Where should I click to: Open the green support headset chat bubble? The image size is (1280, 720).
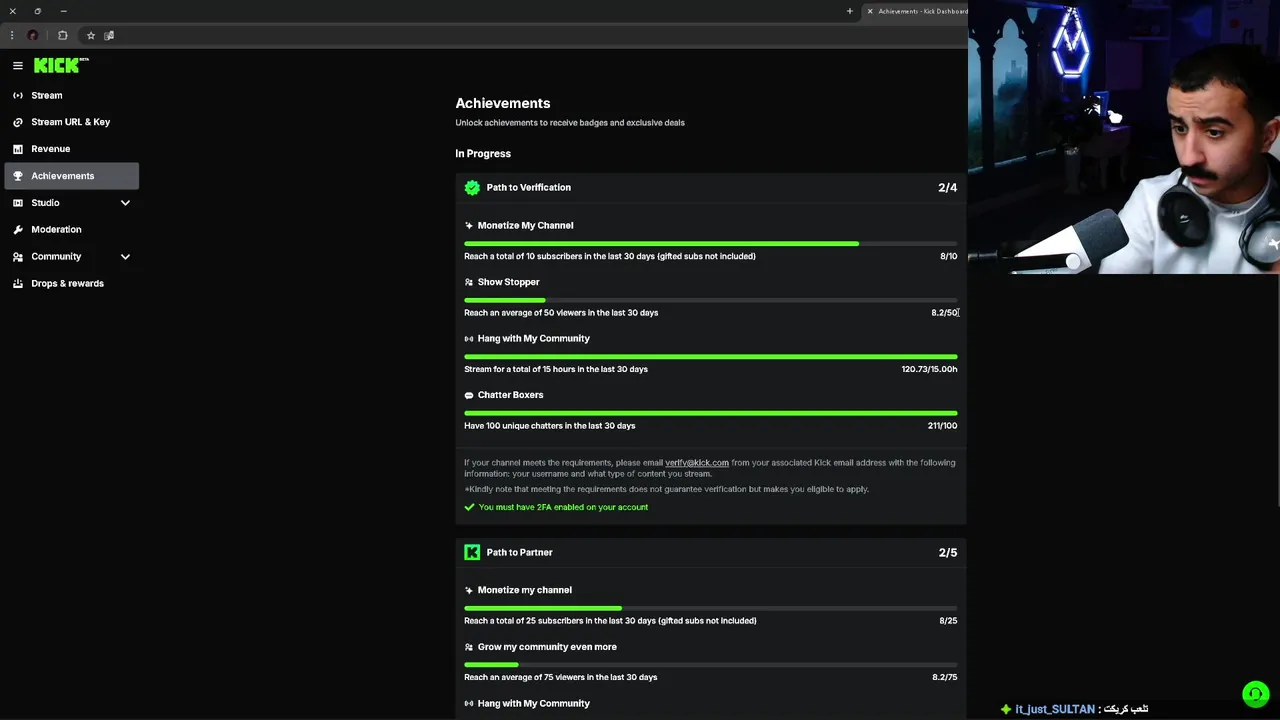(1255, 694)
